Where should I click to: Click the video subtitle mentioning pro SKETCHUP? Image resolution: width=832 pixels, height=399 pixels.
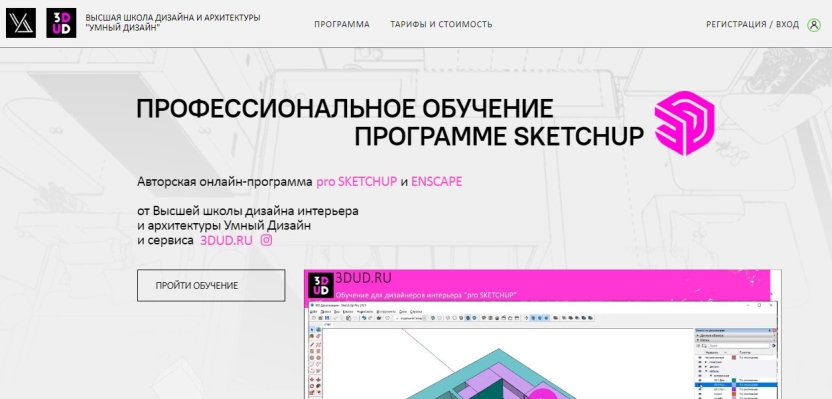click(x=427, y=295)
